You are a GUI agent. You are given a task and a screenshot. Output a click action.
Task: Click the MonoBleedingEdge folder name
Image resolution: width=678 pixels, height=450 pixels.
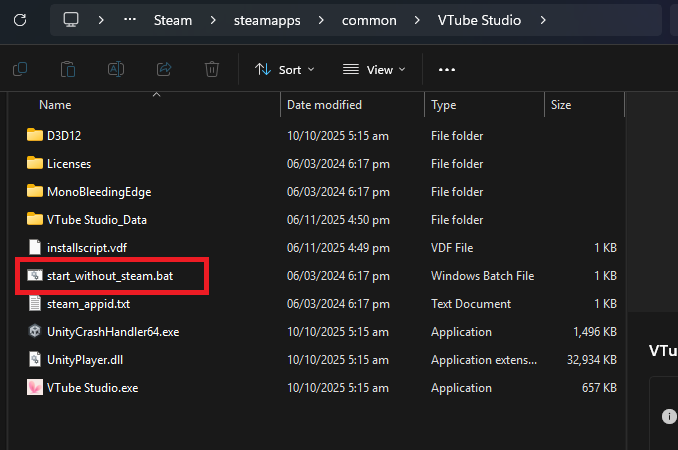99,192
